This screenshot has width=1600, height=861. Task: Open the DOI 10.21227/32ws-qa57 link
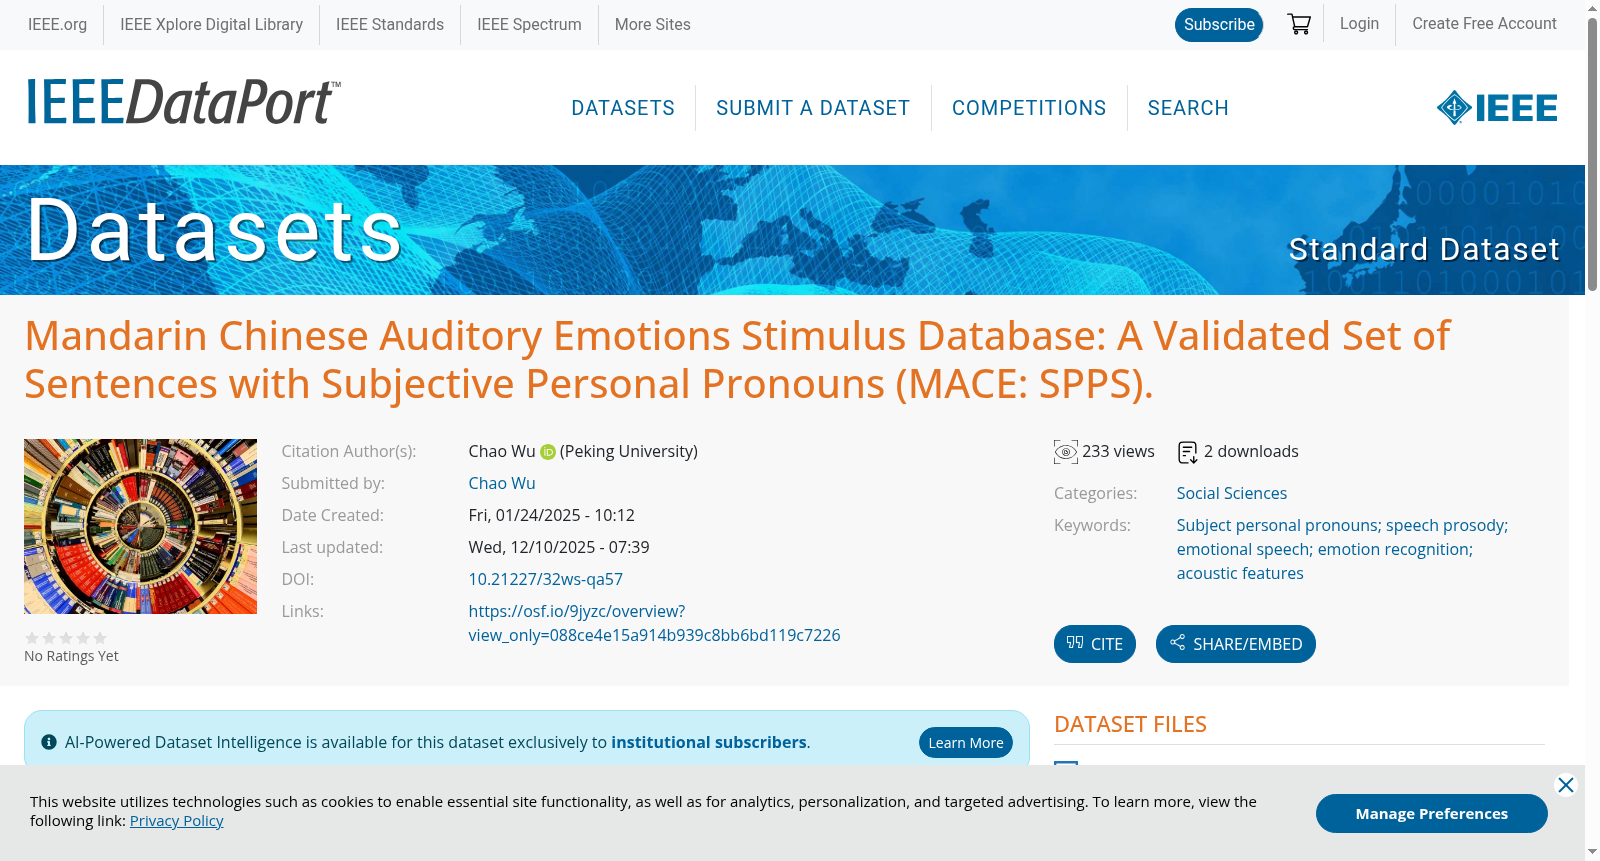click(546, 579)
